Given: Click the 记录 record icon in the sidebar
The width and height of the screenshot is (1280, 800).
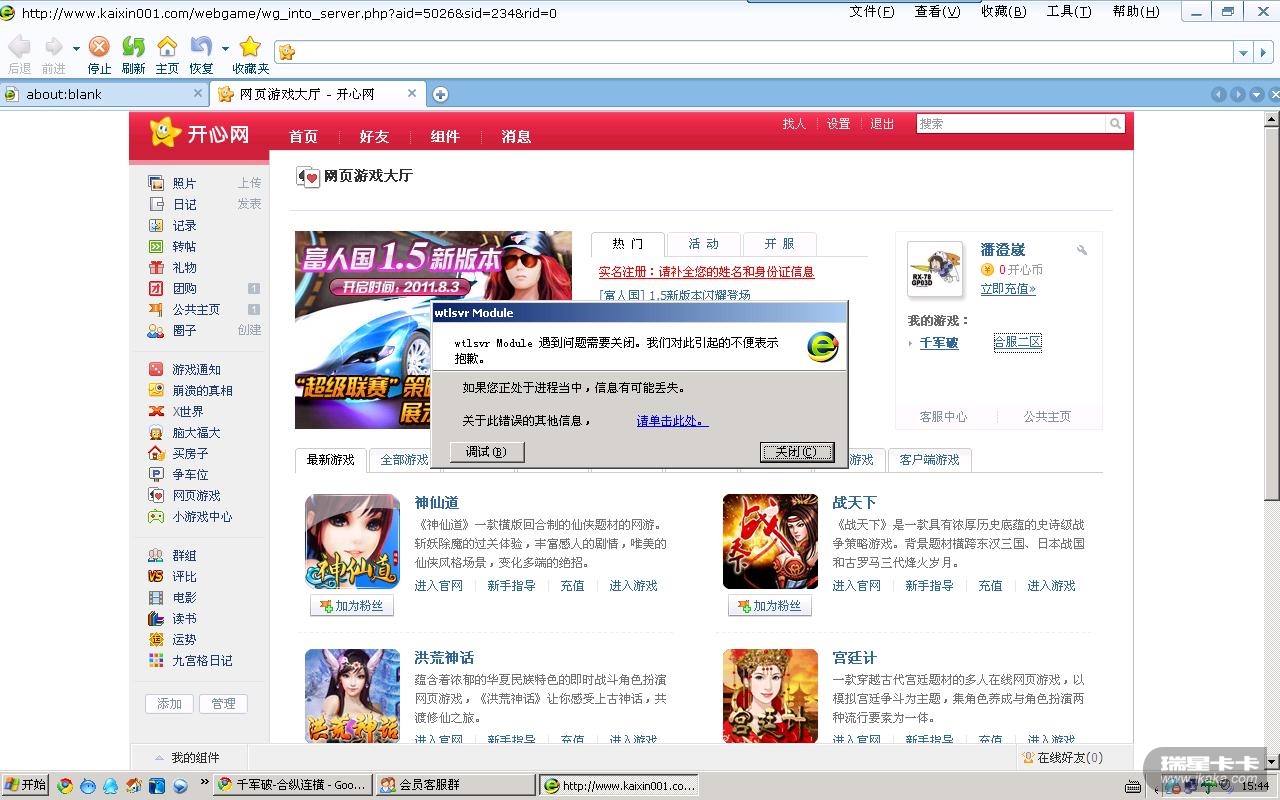Looking at the screenshot, I should click(x=156, y=225).
